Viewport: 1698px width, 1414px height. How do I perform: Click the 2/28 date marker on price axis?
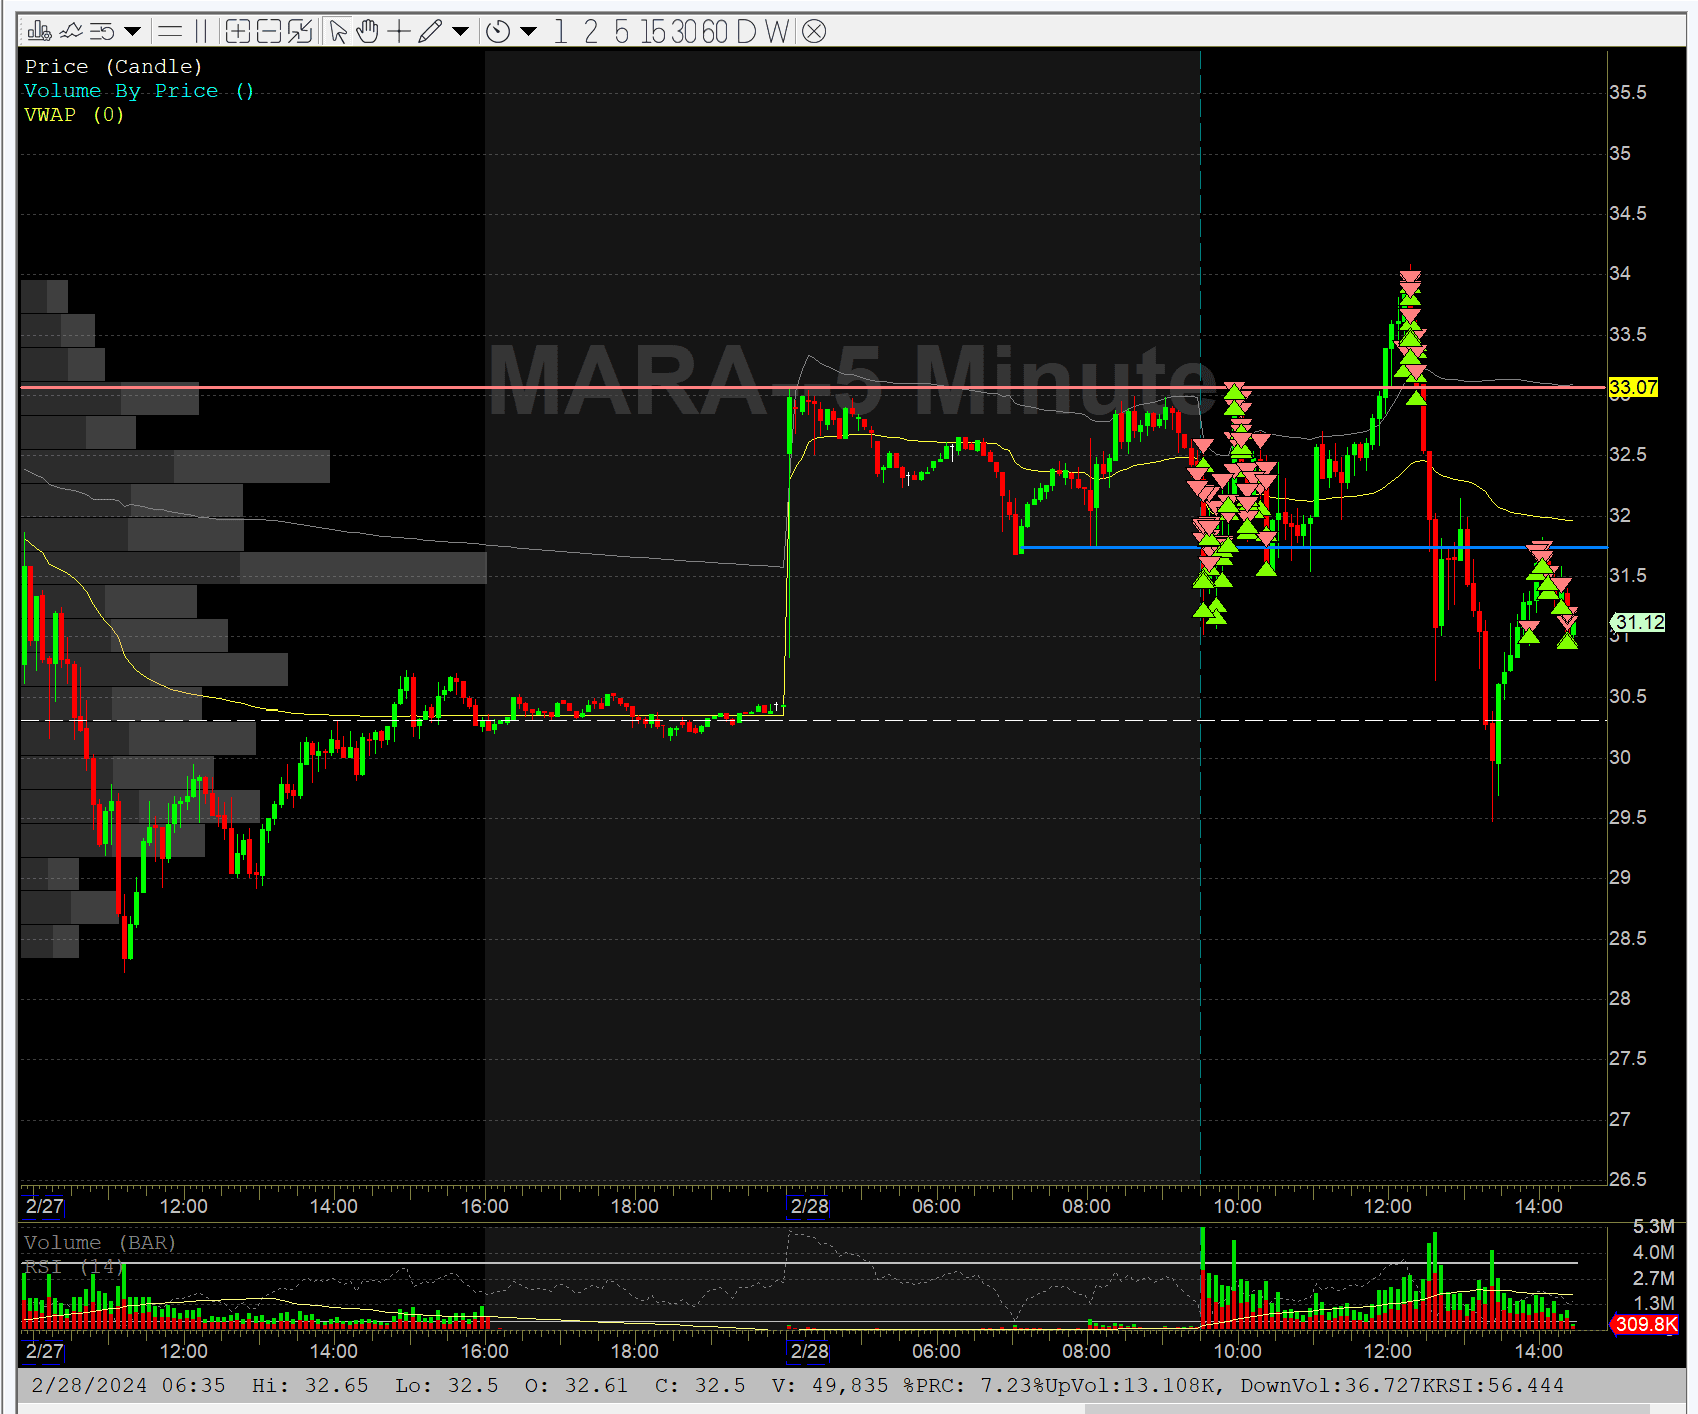coord(809,1206)
